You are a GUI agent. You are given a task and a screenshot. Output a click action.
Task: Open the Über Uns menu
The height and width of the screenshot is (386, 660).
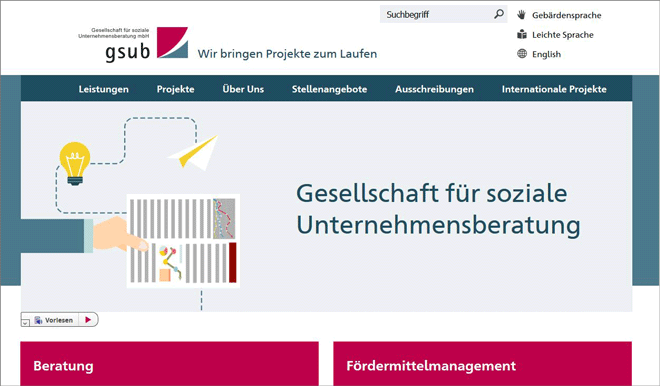point(243,89)
